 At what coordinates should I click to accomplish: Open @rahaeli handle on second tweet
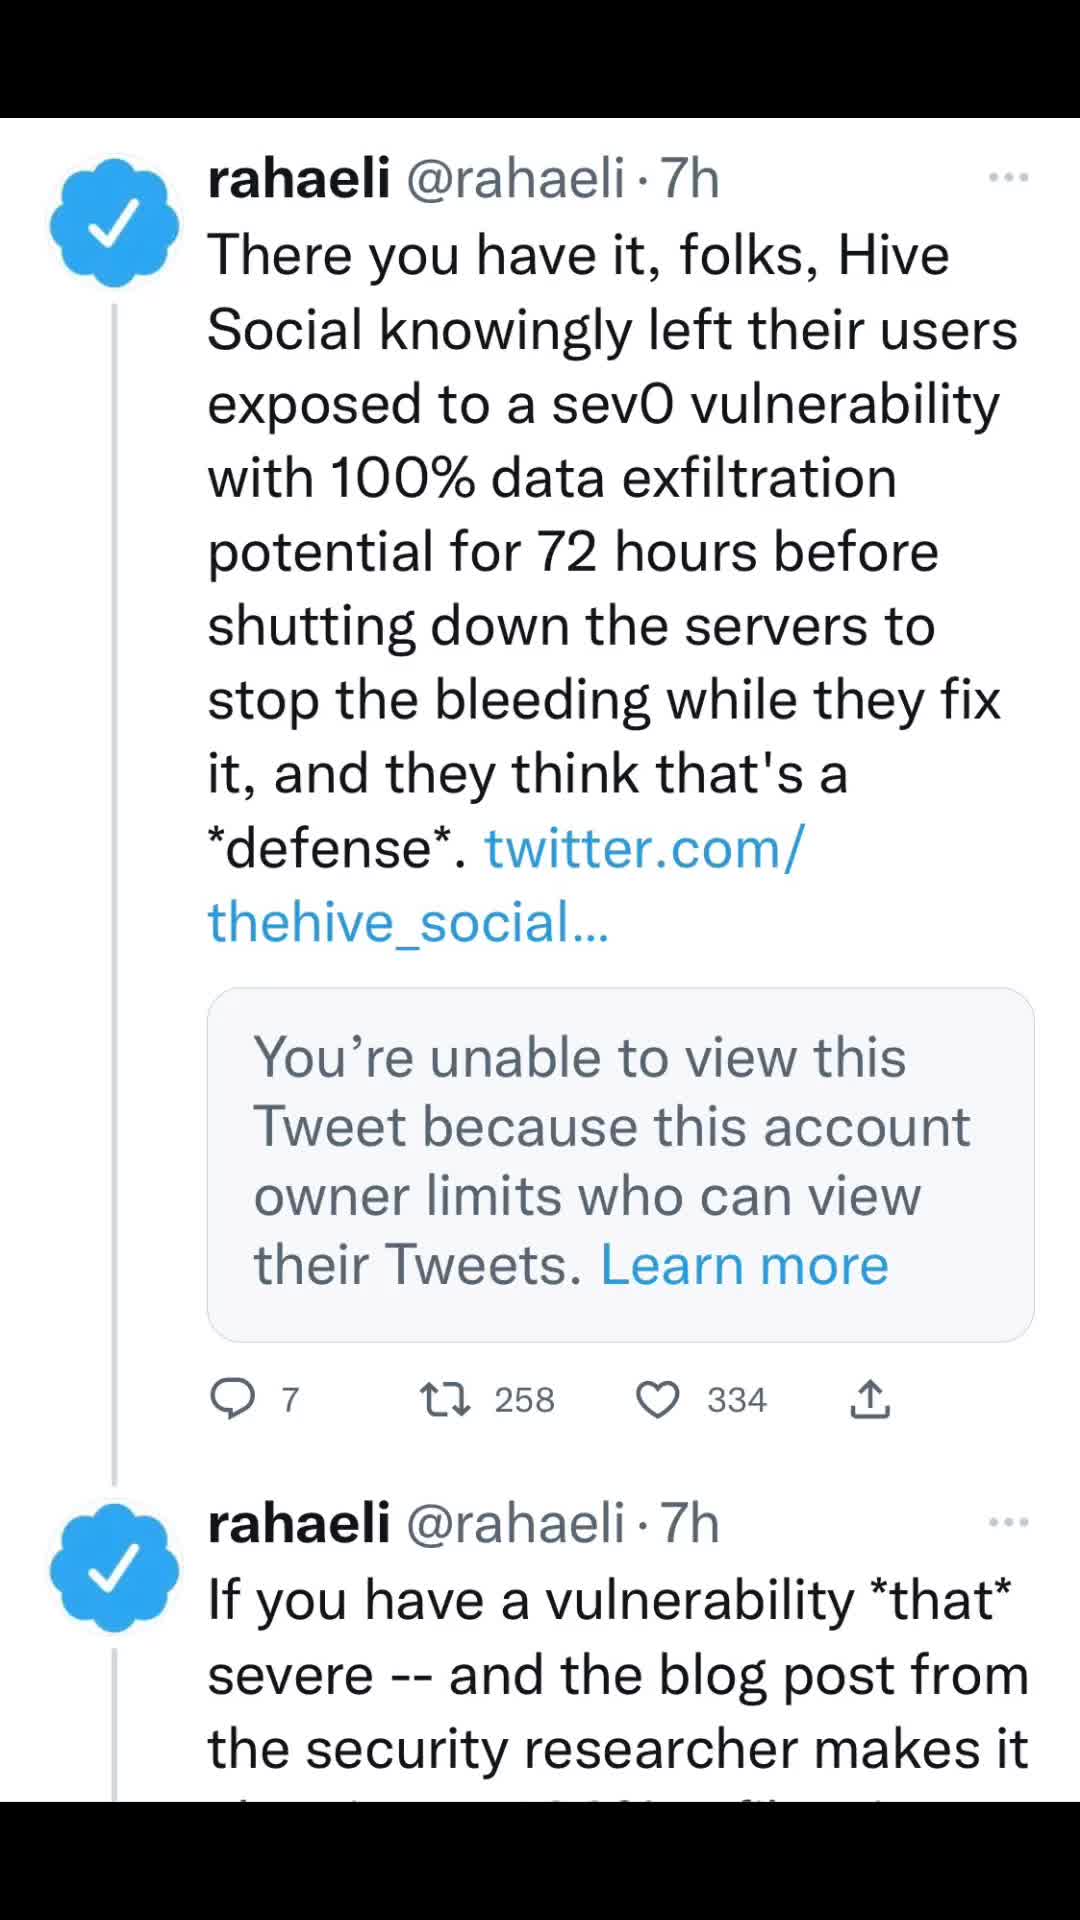click(x=515, y=1523)
